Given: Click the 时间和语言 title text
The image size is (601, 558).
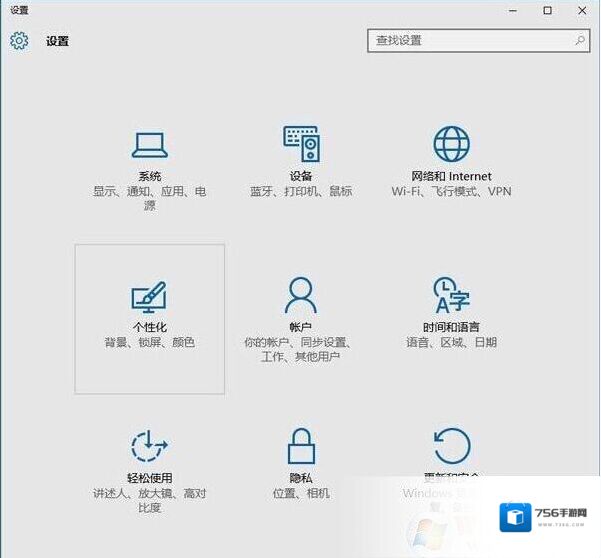Looking at the screenshot, I should click(x=451, y=328).
